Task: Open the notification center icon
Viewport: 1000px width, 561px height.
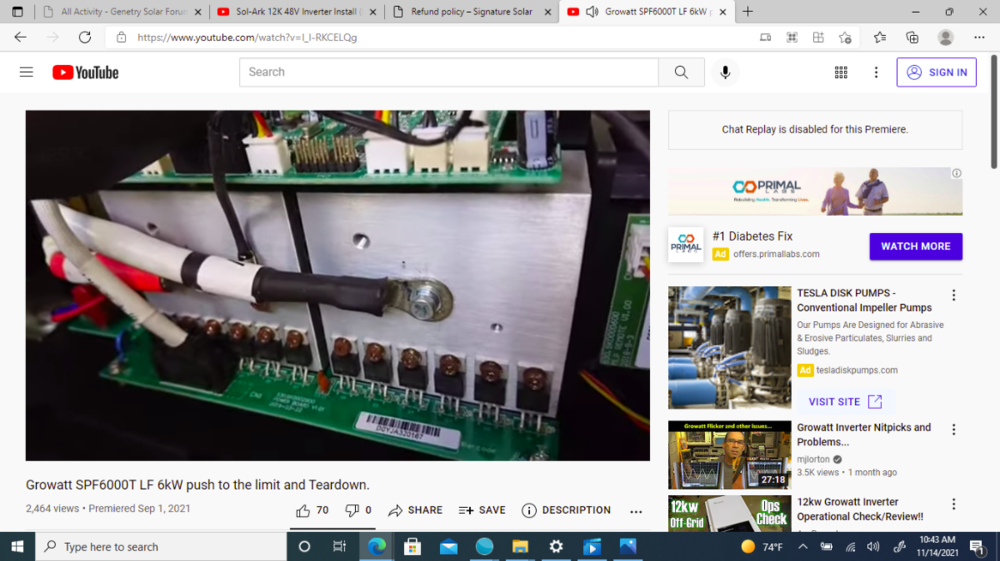Action: (978, 546)
